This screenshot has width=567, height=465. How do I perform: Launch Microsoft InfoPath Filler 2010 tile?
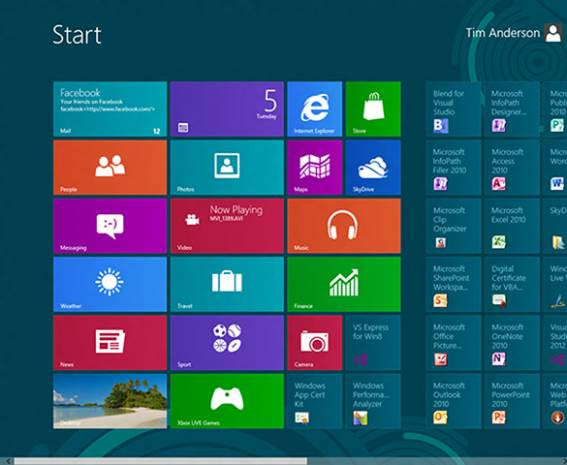pyautogui.click(x=453, y=167)
